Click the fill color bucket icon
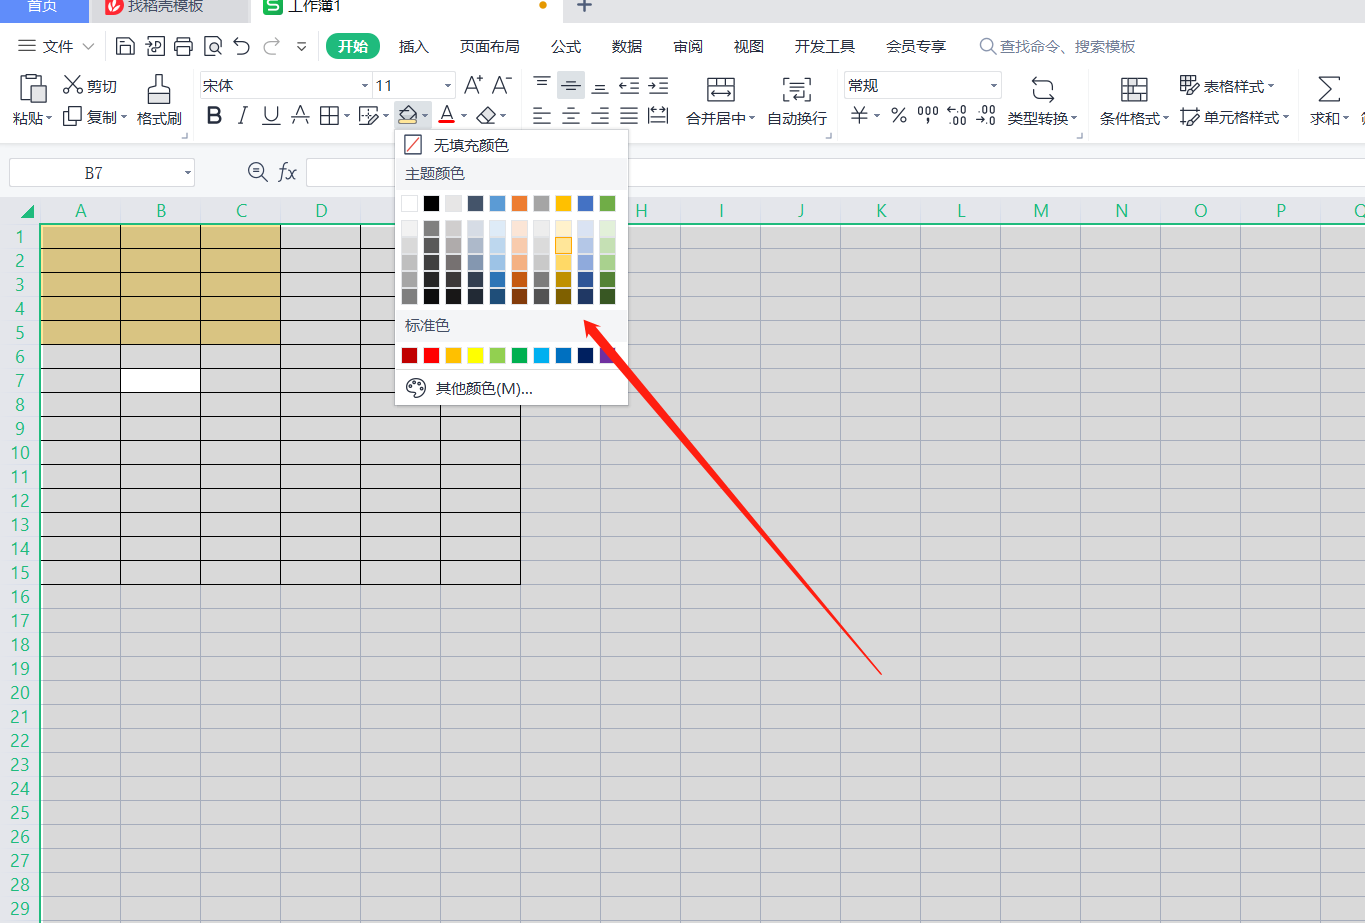1365x923 pixels. pyautogui.click(x=407, y=116)
